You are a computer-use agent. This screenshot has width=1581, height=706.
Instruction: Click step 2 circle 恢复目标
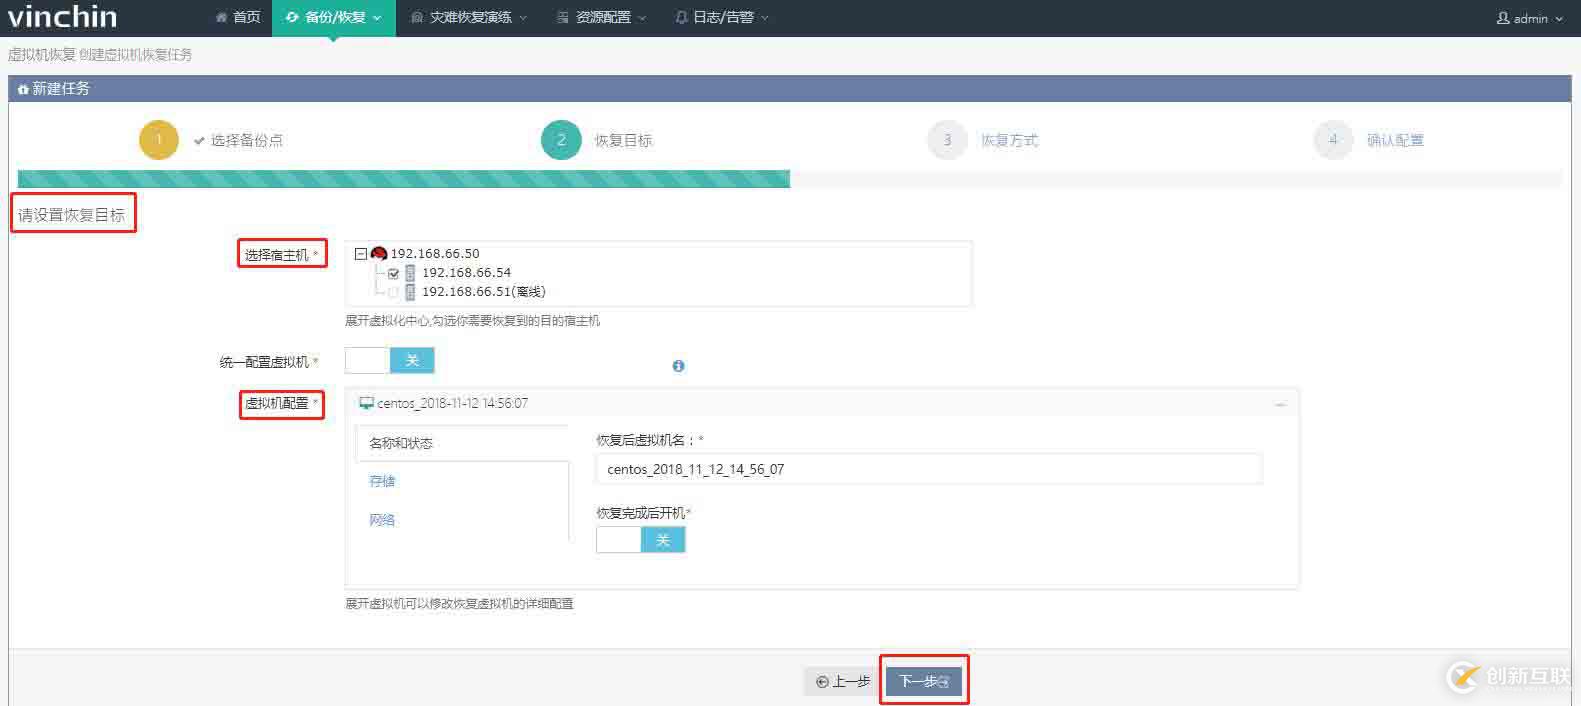[561, 140]
